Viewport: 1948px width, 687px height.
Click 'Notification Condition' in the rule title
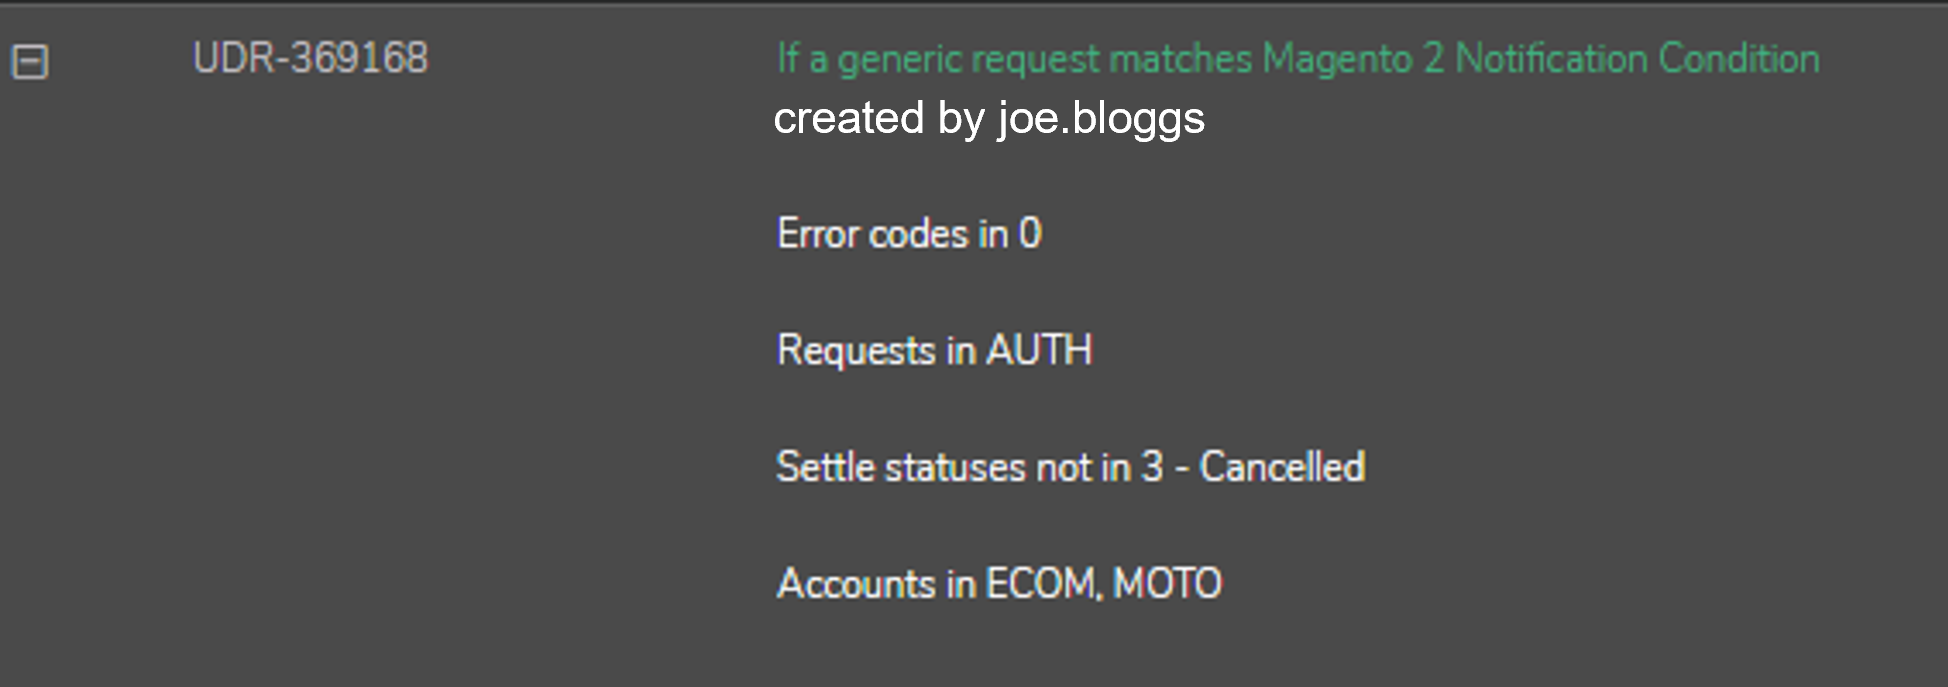[x=1637, y=59]
